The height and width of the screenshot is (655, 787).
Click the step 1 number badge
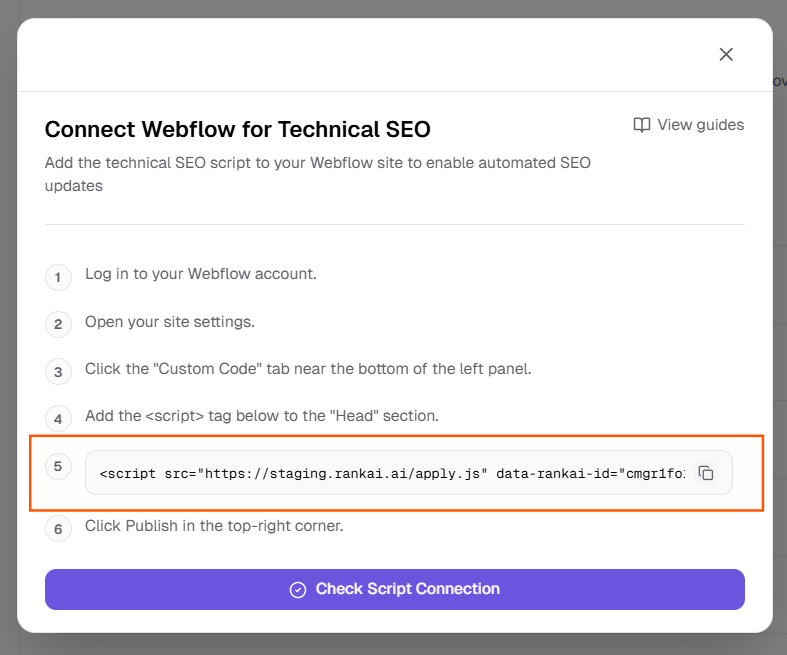pyautogui.click(x=58, y=276)
